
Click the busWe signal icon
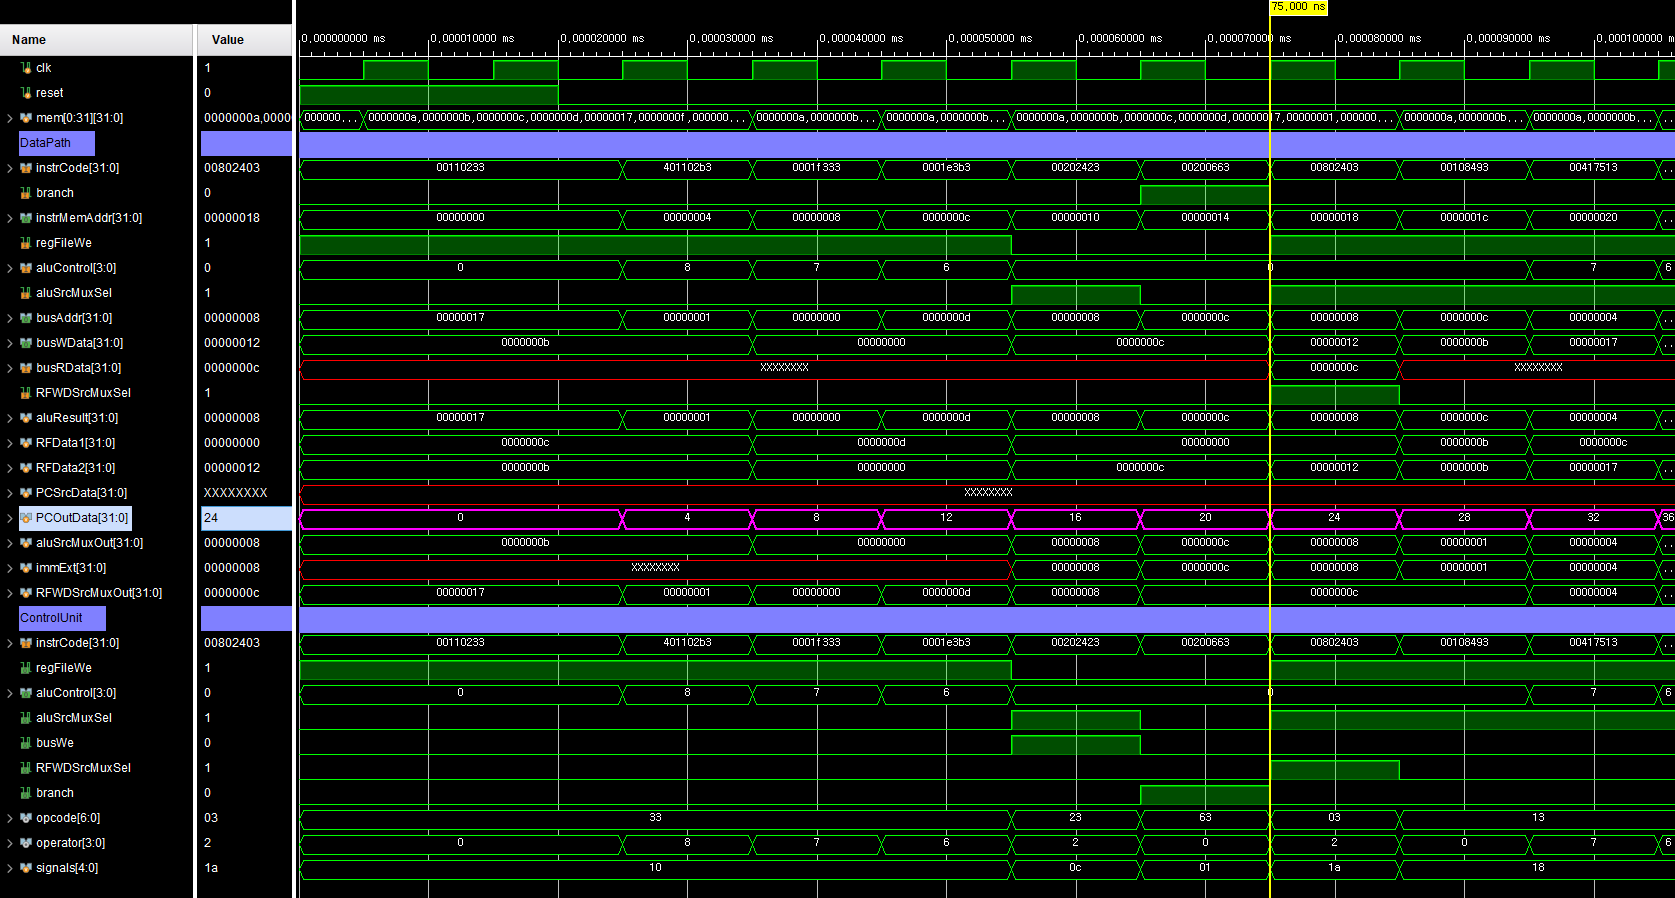click(x=26, y=743)
